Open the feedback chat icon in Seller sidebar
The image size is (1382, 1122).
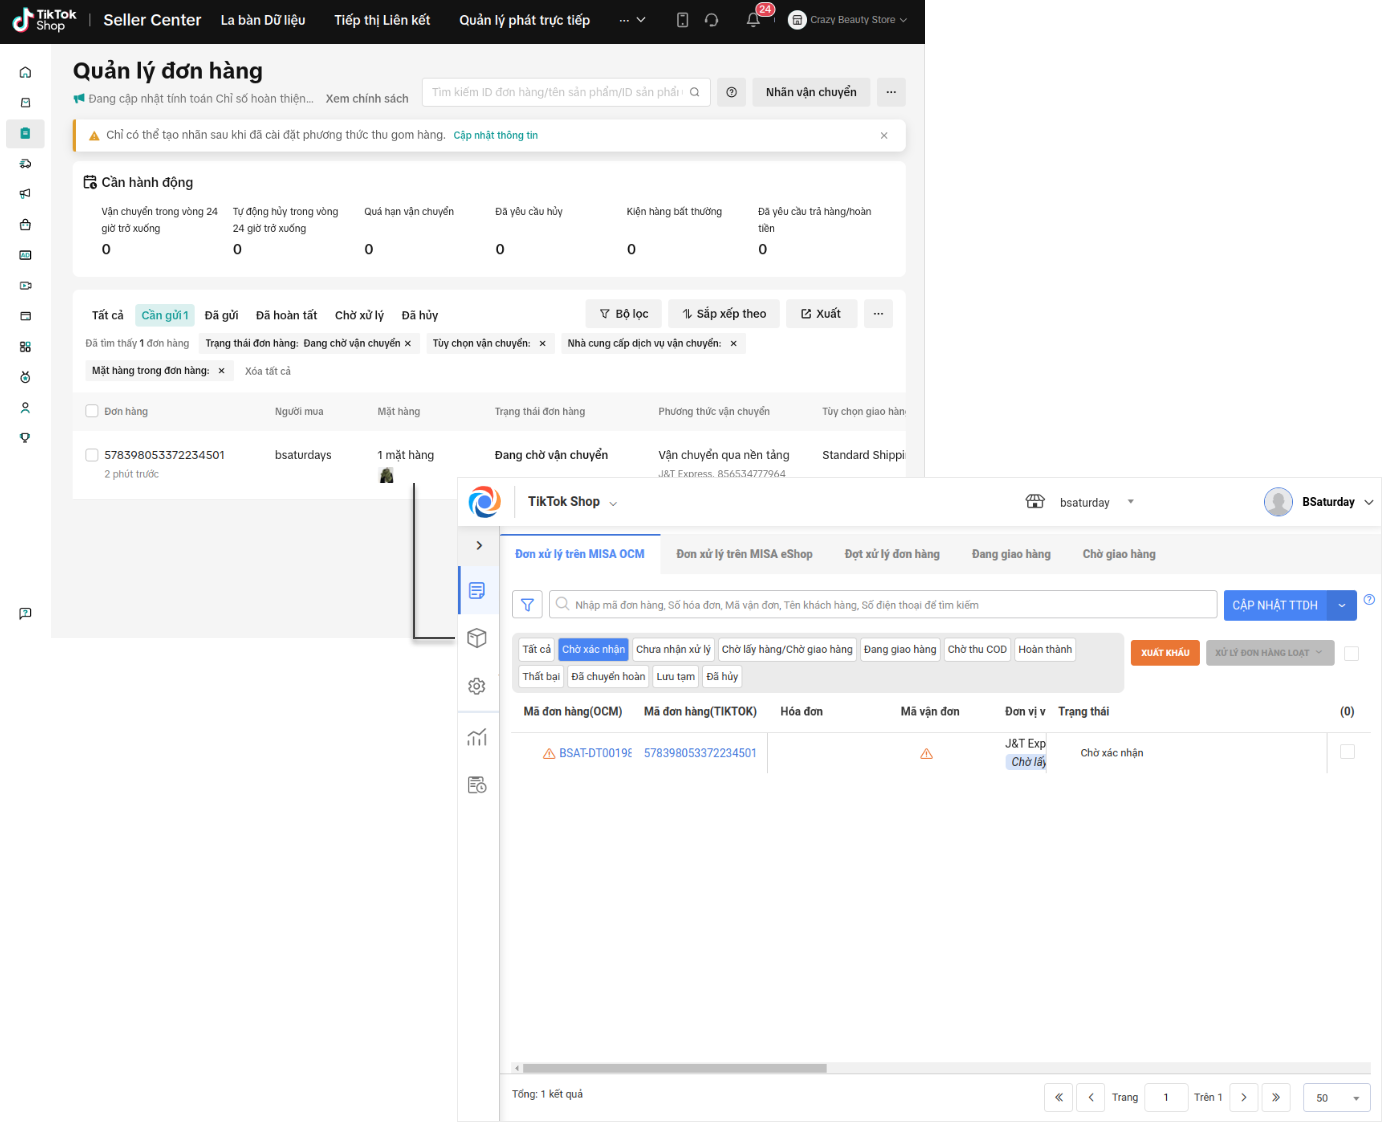(25, 613)
